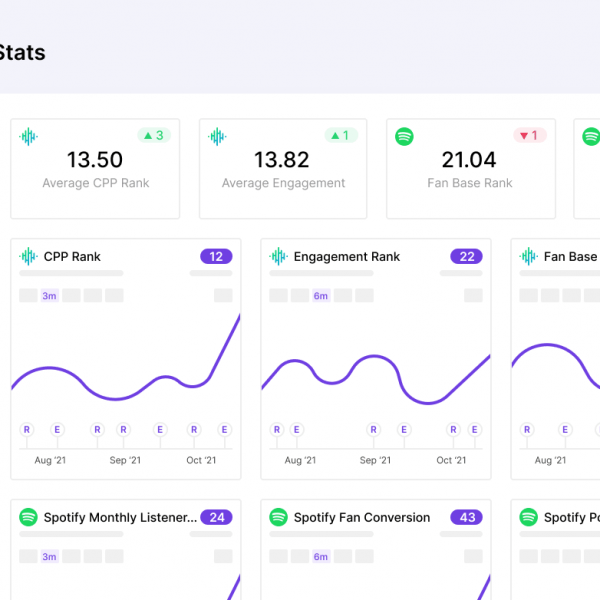Click the waveform icon beside Fan Base chart title

pyautogui.click(x=528, y=256)
